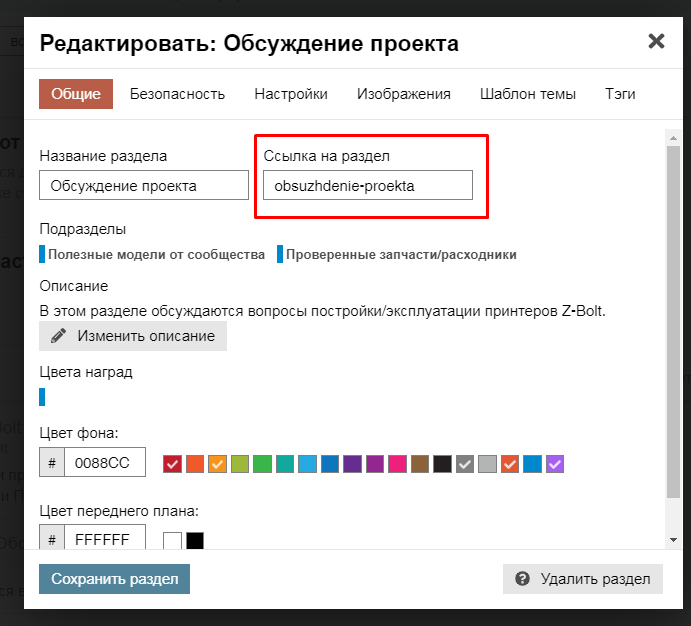Click the dialog's vertical scrollbar thumb
This screenshot has height=626, width=691.
673,322
